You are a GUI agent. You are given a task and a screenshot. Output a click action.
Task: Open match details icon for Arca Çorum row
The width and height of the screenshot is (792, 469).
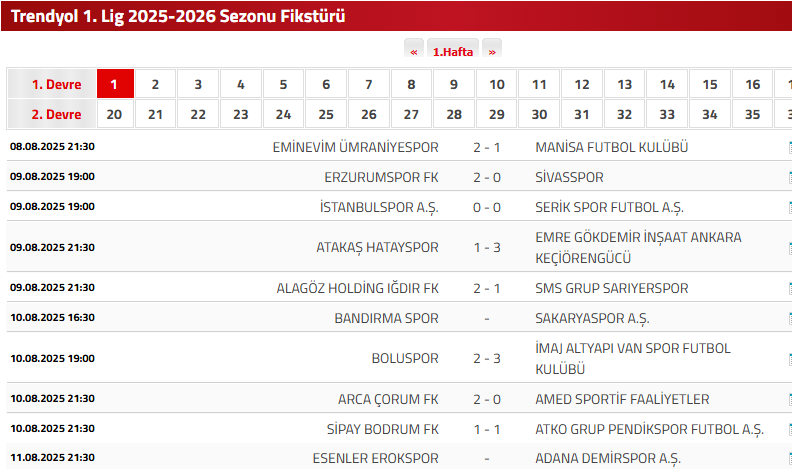point(790,399)
